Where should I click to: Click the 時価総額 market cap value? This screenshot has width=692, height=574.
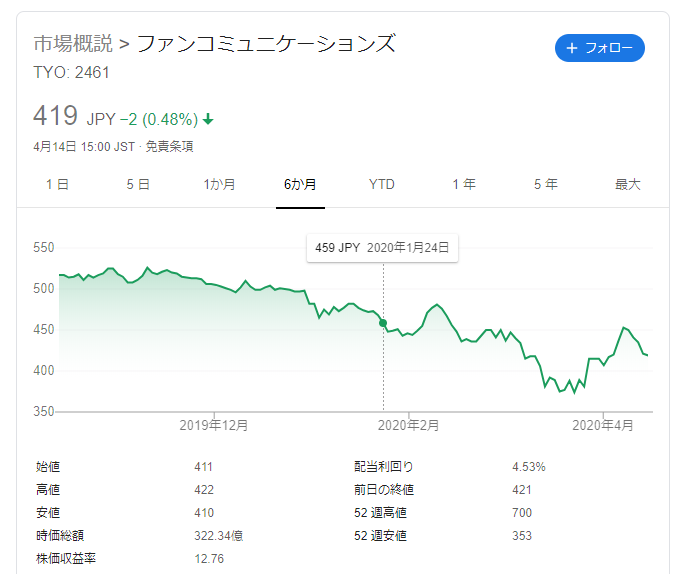pos(216,536)
